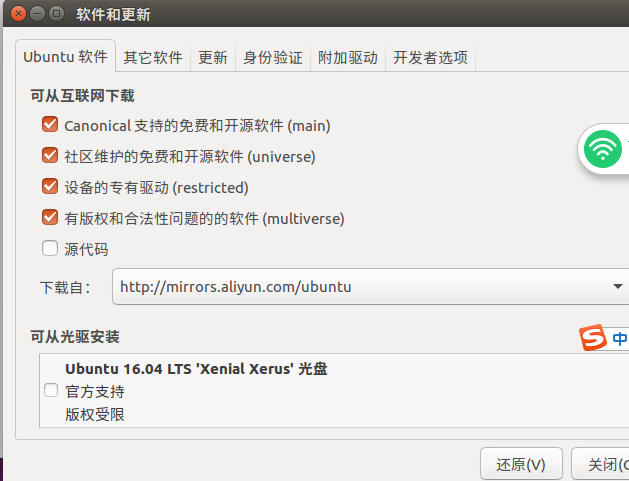Image resolution: width=629 pixels, height=481 pixels.
Task: Maximize the Software & Updates window
Action: tap(56, 14)
